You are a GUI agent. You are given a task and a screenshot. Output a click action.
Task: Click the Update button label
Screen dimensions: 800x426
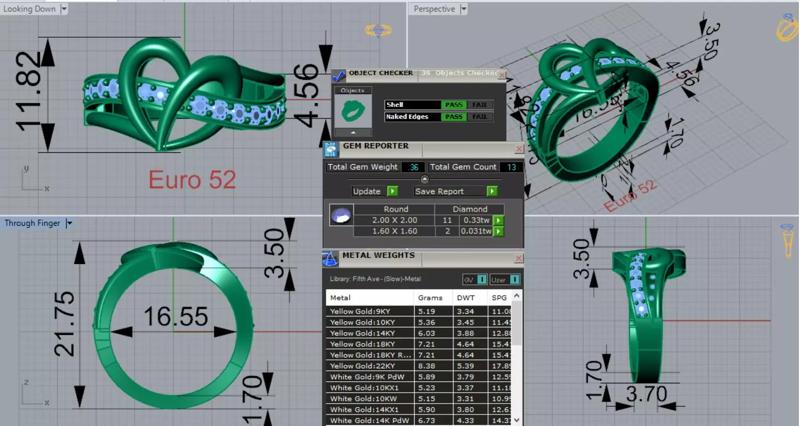[x=366, y=191]
